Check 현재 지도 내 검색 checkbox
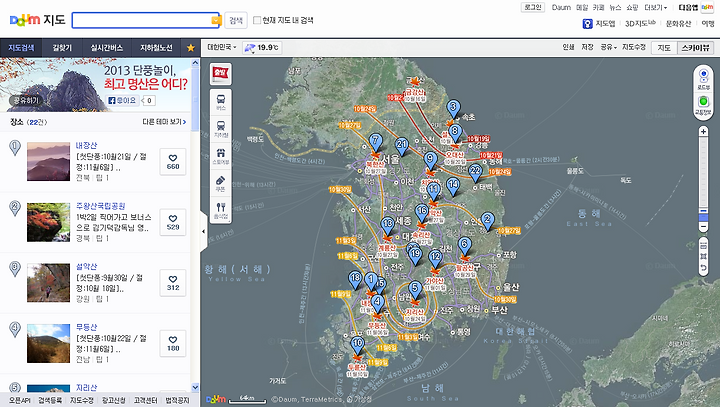This screenshot has width=720, height=407. 257,20
